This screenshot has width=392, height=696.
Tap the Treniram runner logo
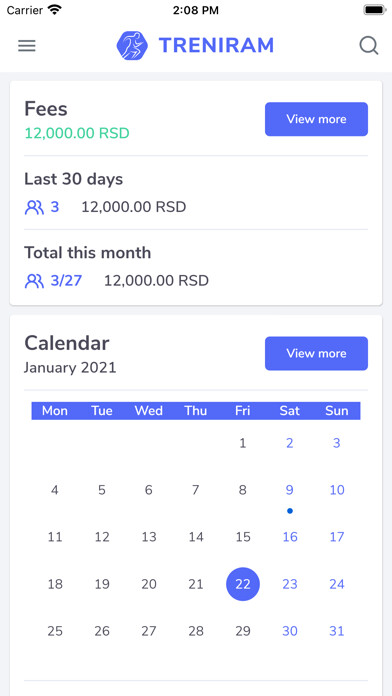click(x=132, y=45)
